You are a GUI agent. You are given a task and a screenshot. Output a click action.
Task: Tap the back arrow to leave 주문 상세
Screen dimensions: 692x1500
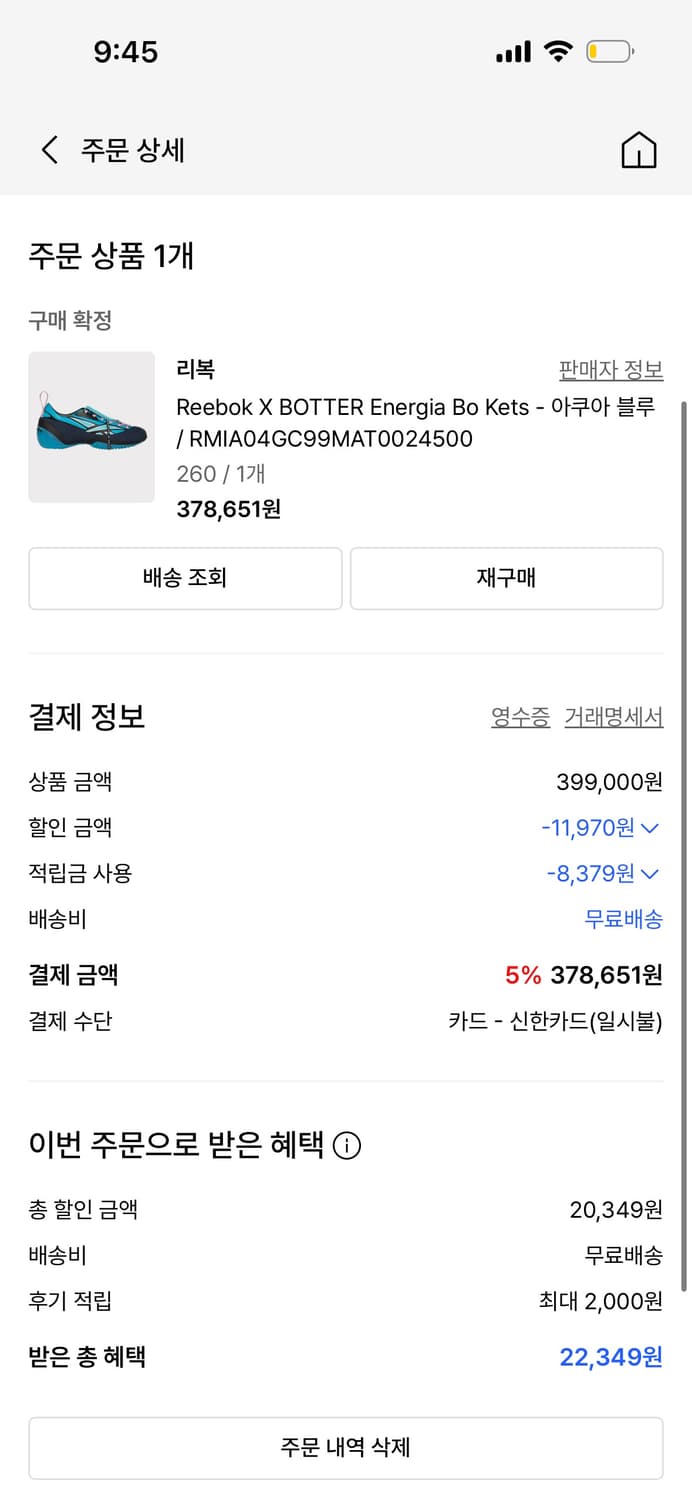(47, 147)
